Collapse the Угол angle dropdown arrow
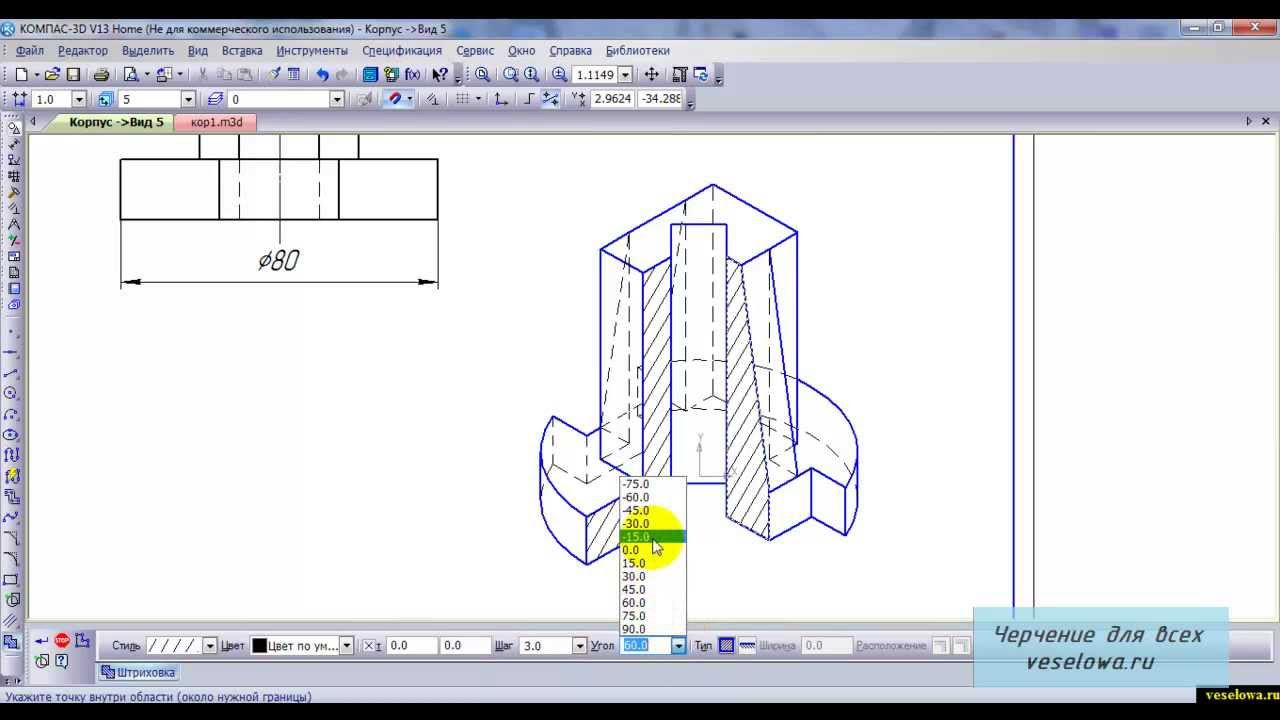 tap(678, 646)
